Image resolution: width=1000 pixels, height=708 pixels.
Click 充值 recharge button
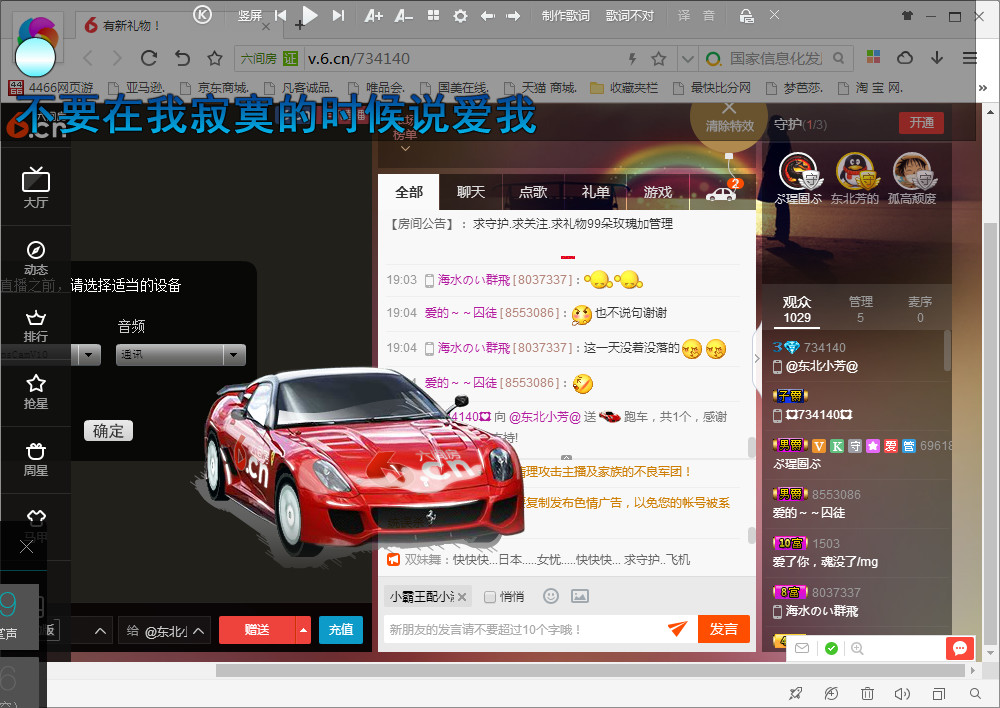pyautogui.click(x=341, y=630)
